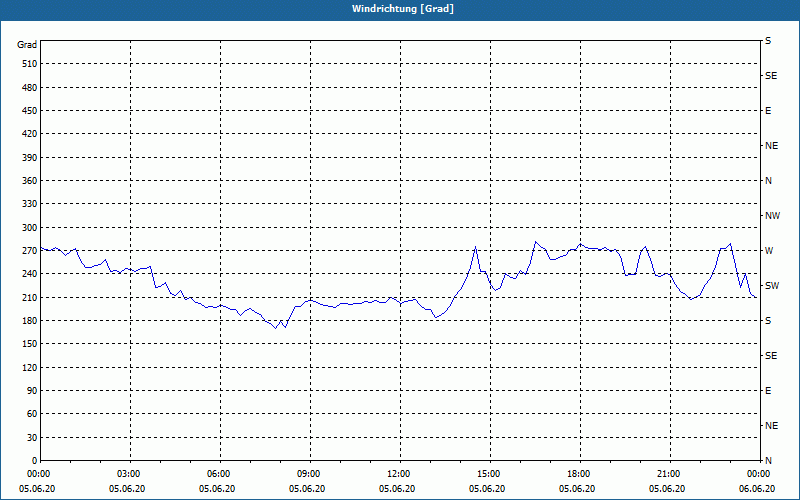
Task: Click the 330 degree axis label
Action: point(30,204)
